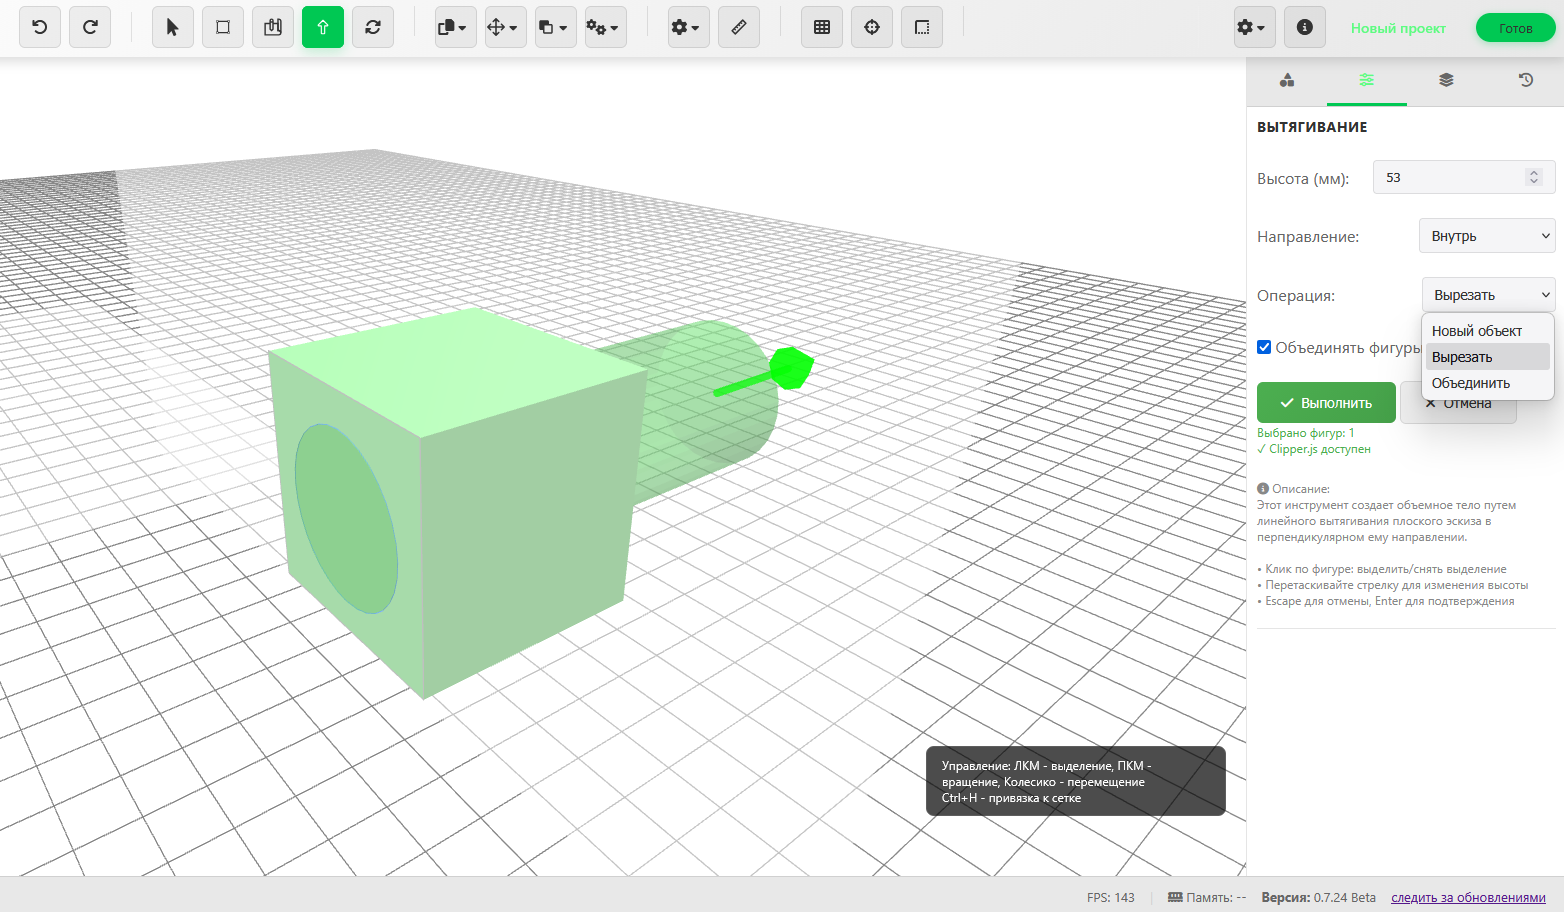Select the cursor pointer tool
The height and width of the screenshot is (912, 1564).
tap(173, 28)
